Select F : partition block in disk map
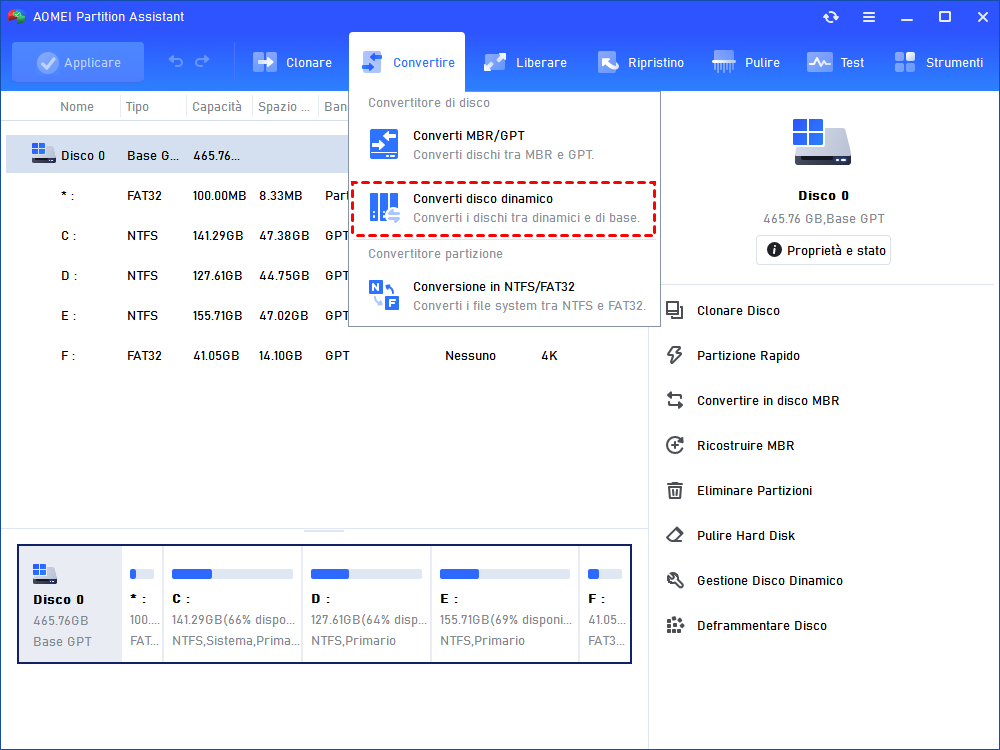The width and height of the screenshot is (1000, 750). [x=605, y=604]
